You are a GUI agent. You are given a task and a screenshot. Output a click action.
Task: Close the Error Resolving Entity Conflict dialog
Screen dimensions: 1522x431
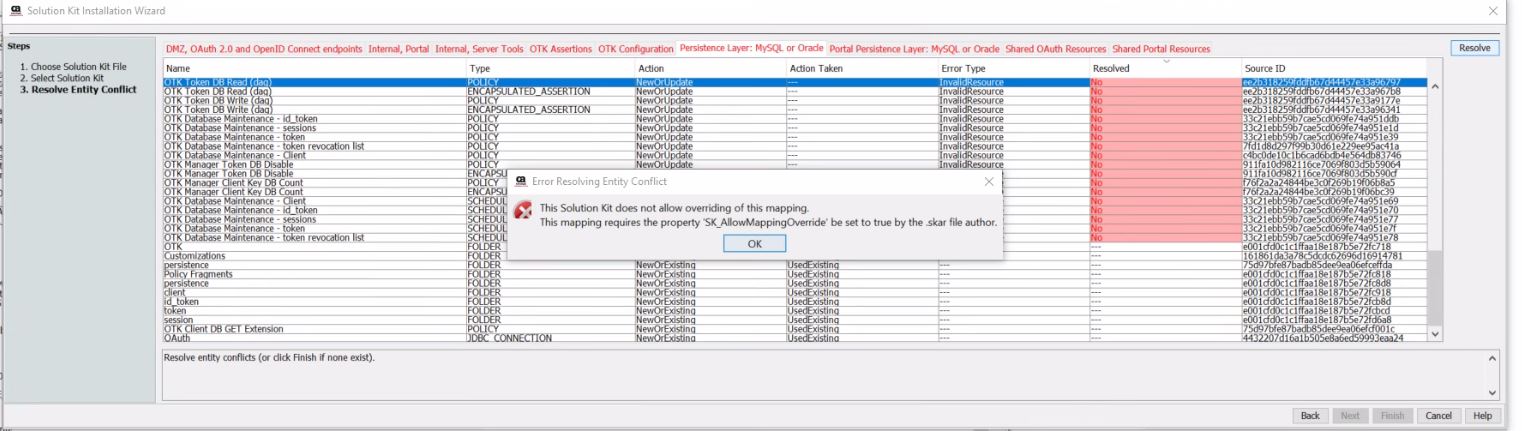[988, 182]
